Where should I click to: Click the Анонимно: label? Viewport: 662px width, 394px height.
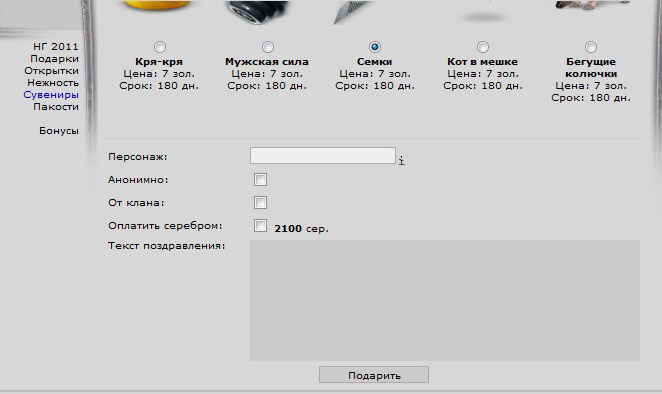pyautogui.click(x=138, y=180)
